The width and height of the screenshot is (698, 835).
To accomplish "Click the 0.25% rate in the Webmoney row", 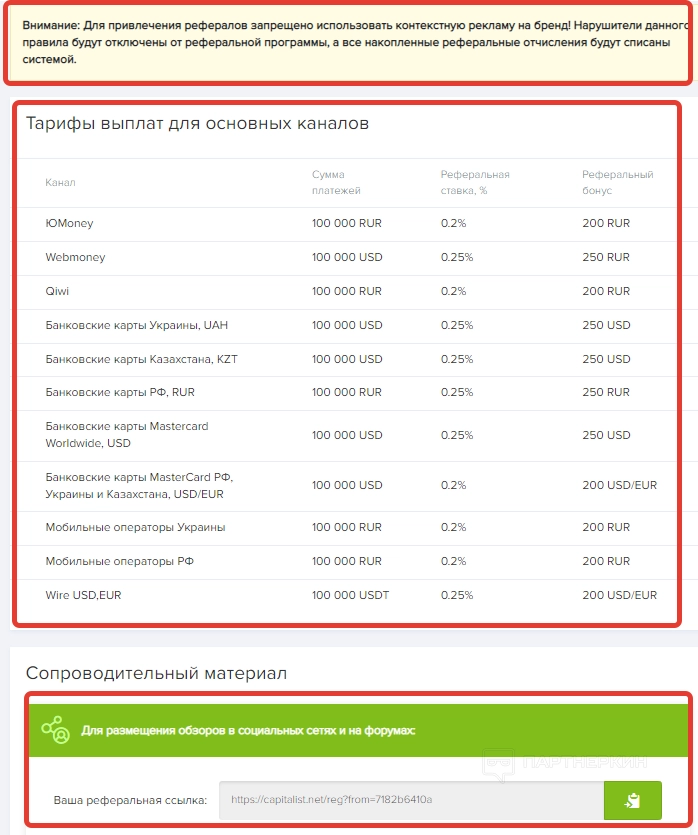I will pyautogui.click(x=457, y=257).
